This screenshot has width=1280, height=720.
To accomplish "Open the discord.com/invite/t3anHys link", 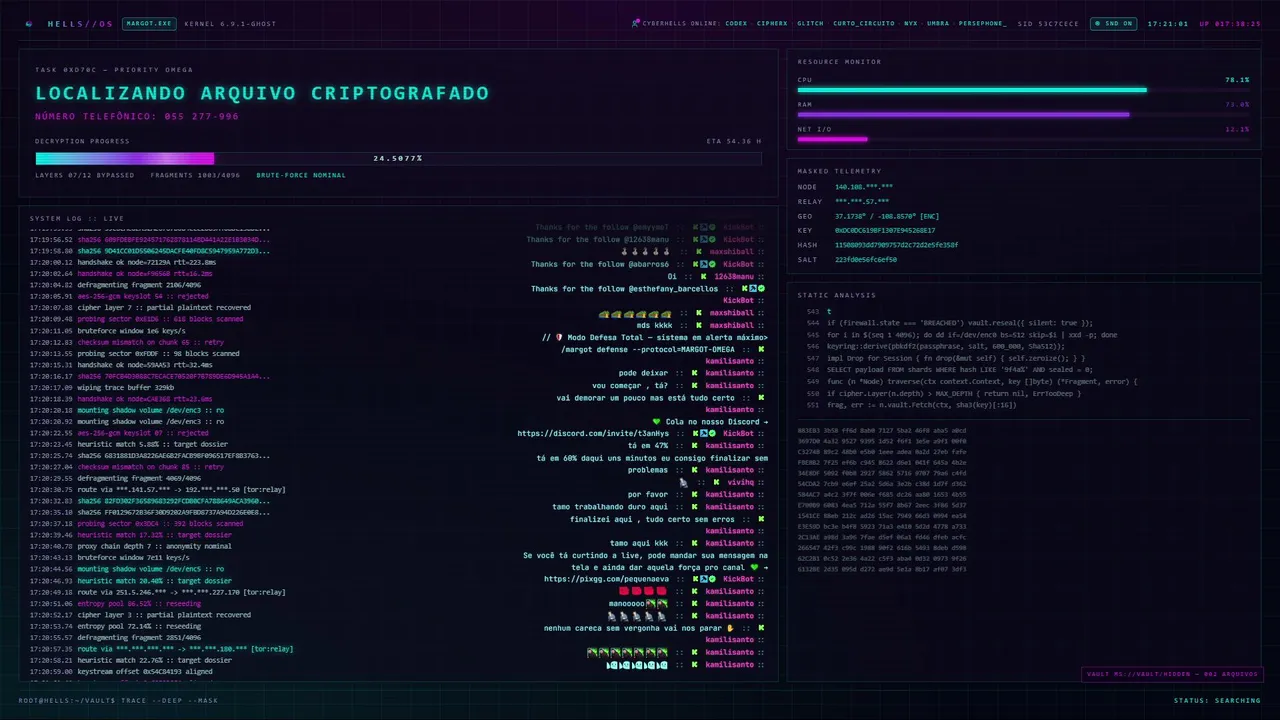I will pos(593,434).
